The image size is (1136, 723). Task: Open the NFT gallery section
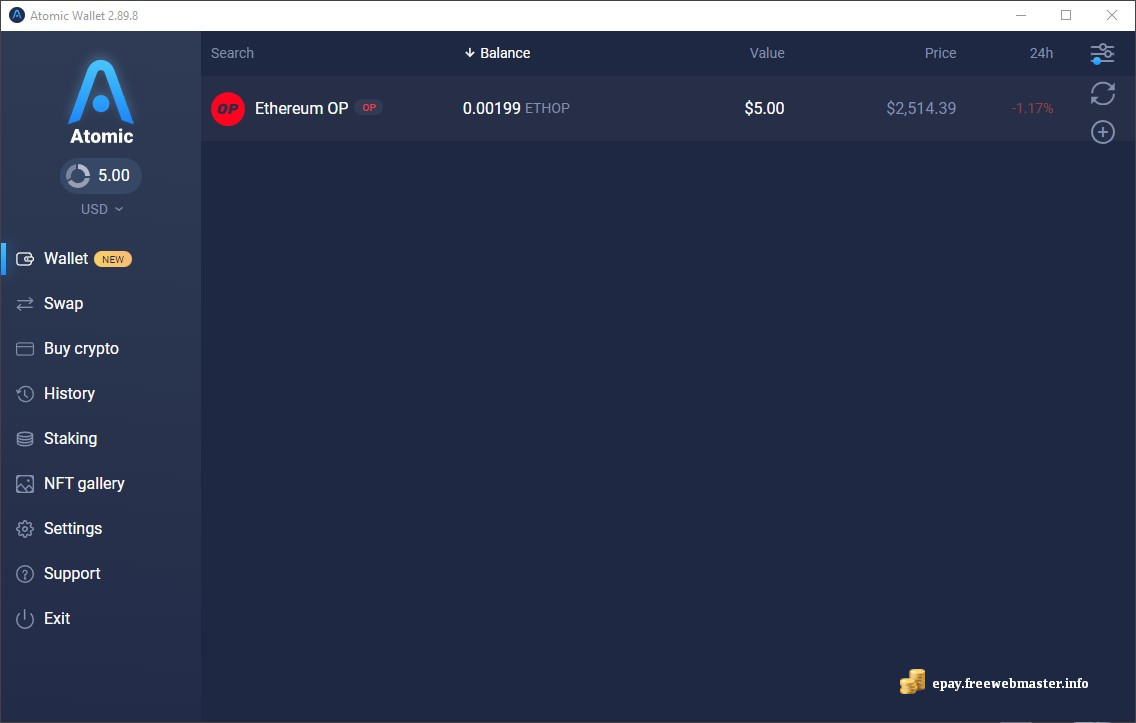pos(84,483)
